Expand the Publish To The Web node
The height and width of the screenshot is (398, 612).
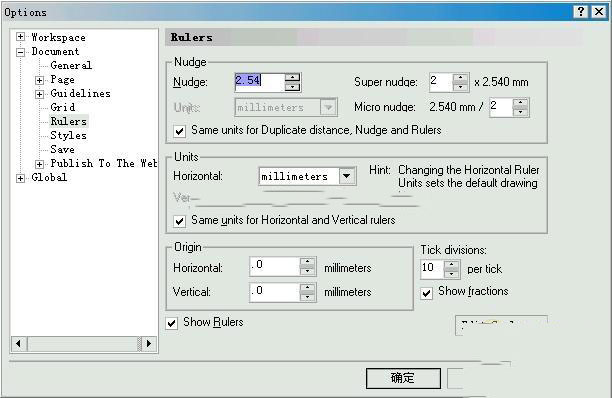39,164
